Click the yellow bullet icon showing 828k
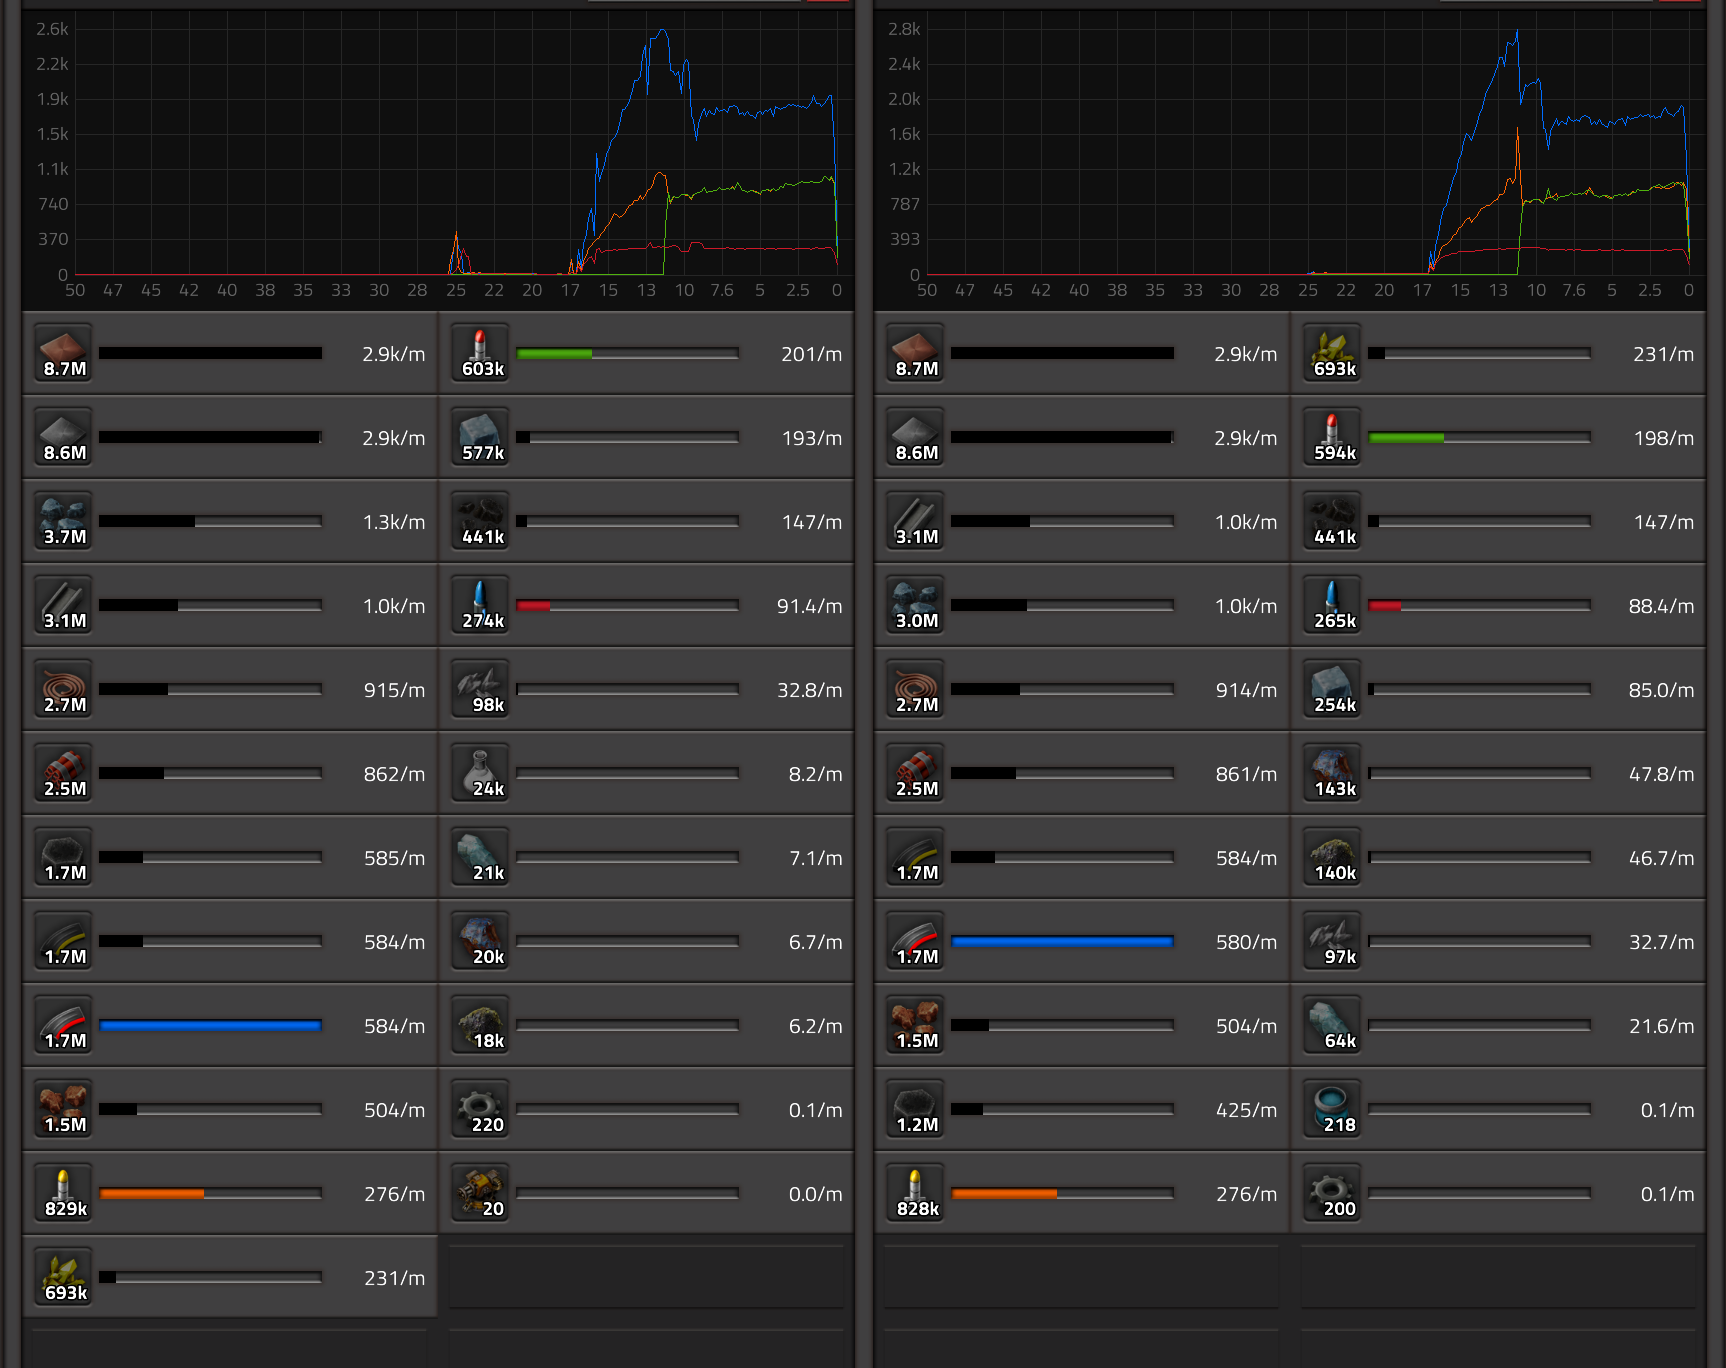Screen dimensions: 1726x1368 click(915, 1193)
